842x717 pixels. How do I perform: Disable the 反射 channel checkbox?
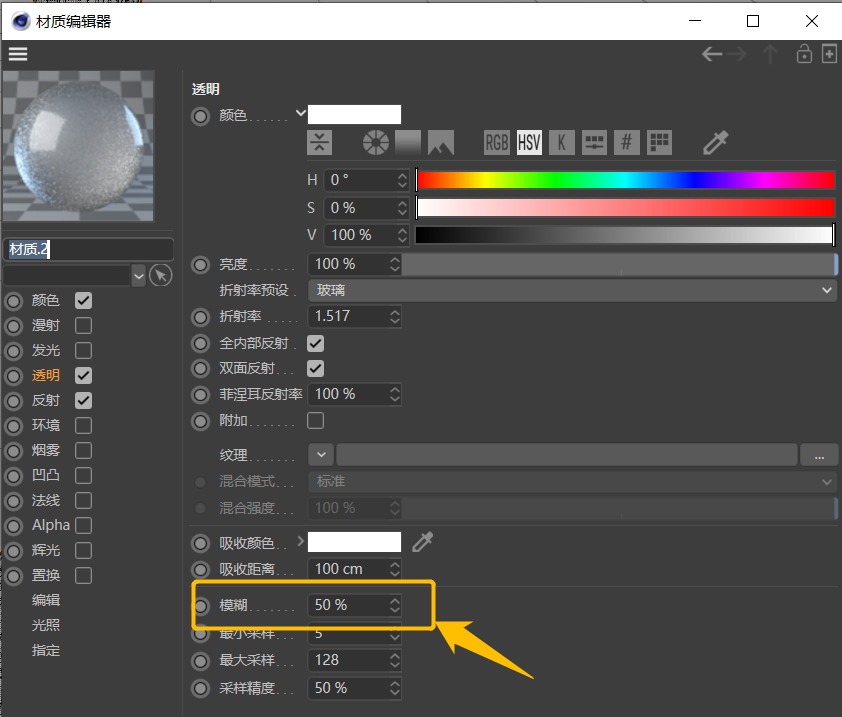pyautogui.click(x=83, y=400)
